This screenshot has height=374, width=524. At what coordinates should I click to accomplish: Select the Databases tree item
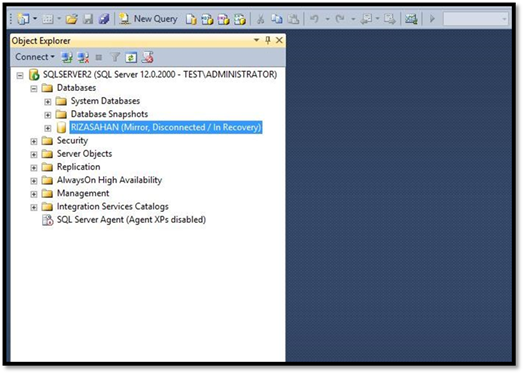pos(76,88)
